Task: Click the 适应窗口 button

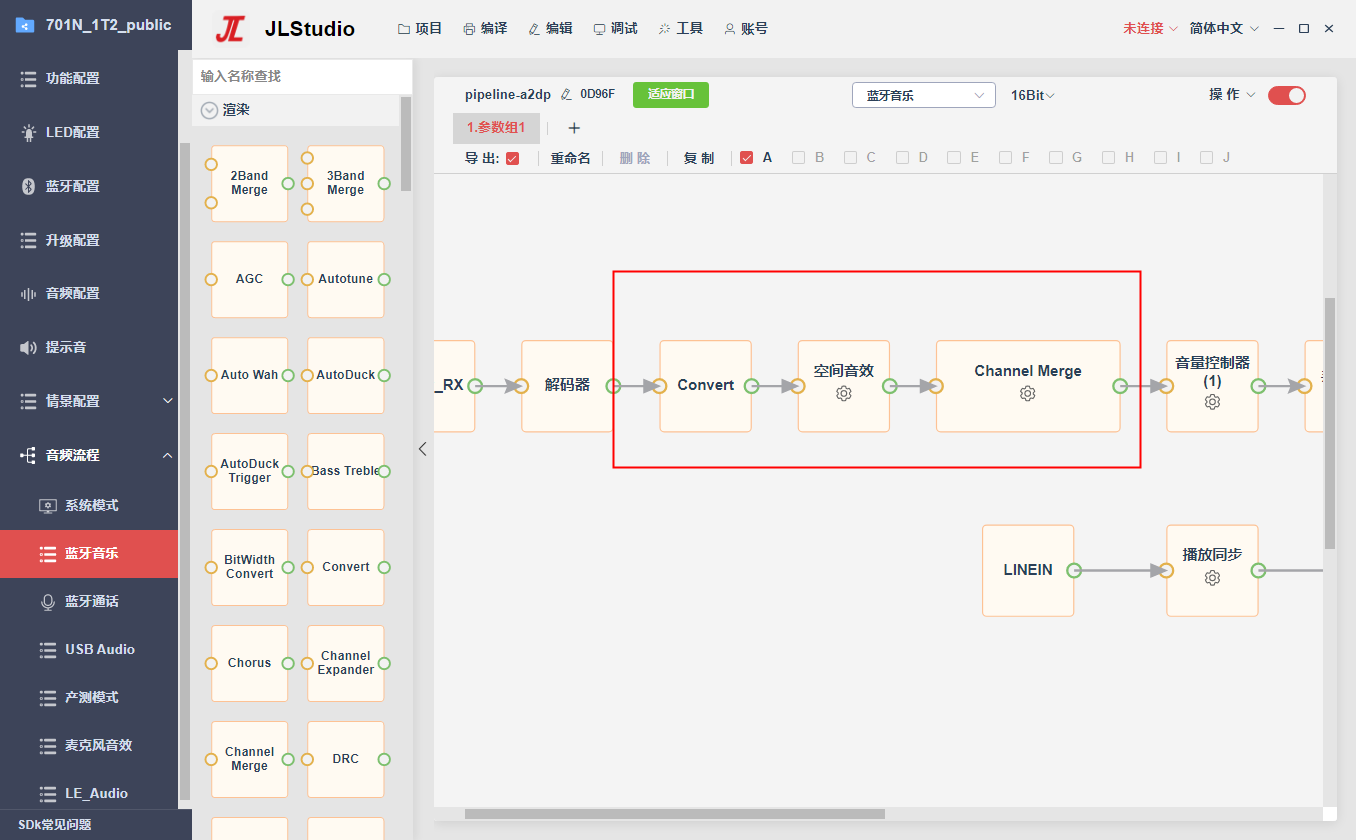Action: [x=671, y=95]
